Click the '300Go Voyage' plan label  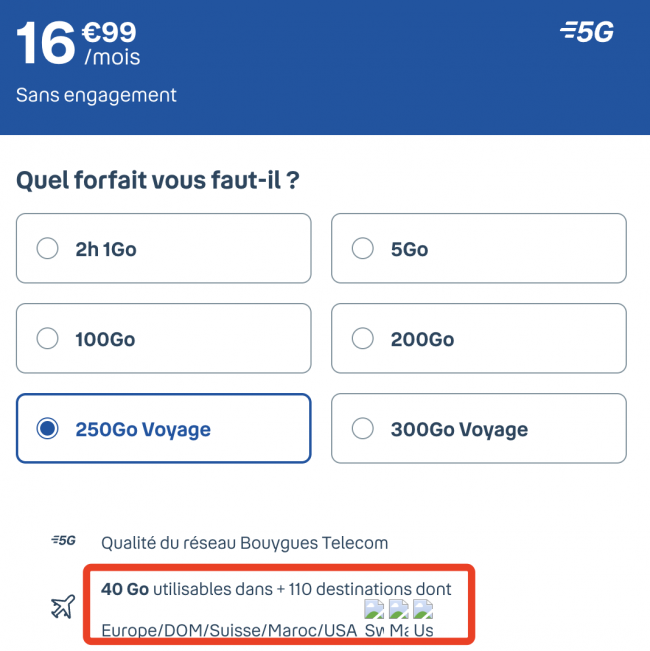459,429
